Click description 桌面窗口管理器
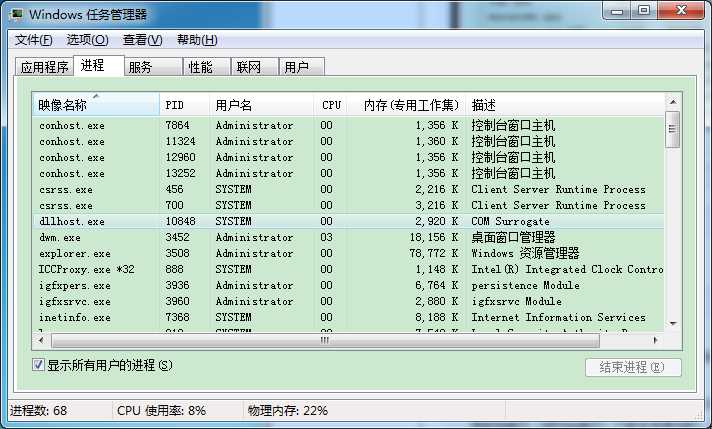This screenshot has height=429, width=712. click(x=513, y=237)
